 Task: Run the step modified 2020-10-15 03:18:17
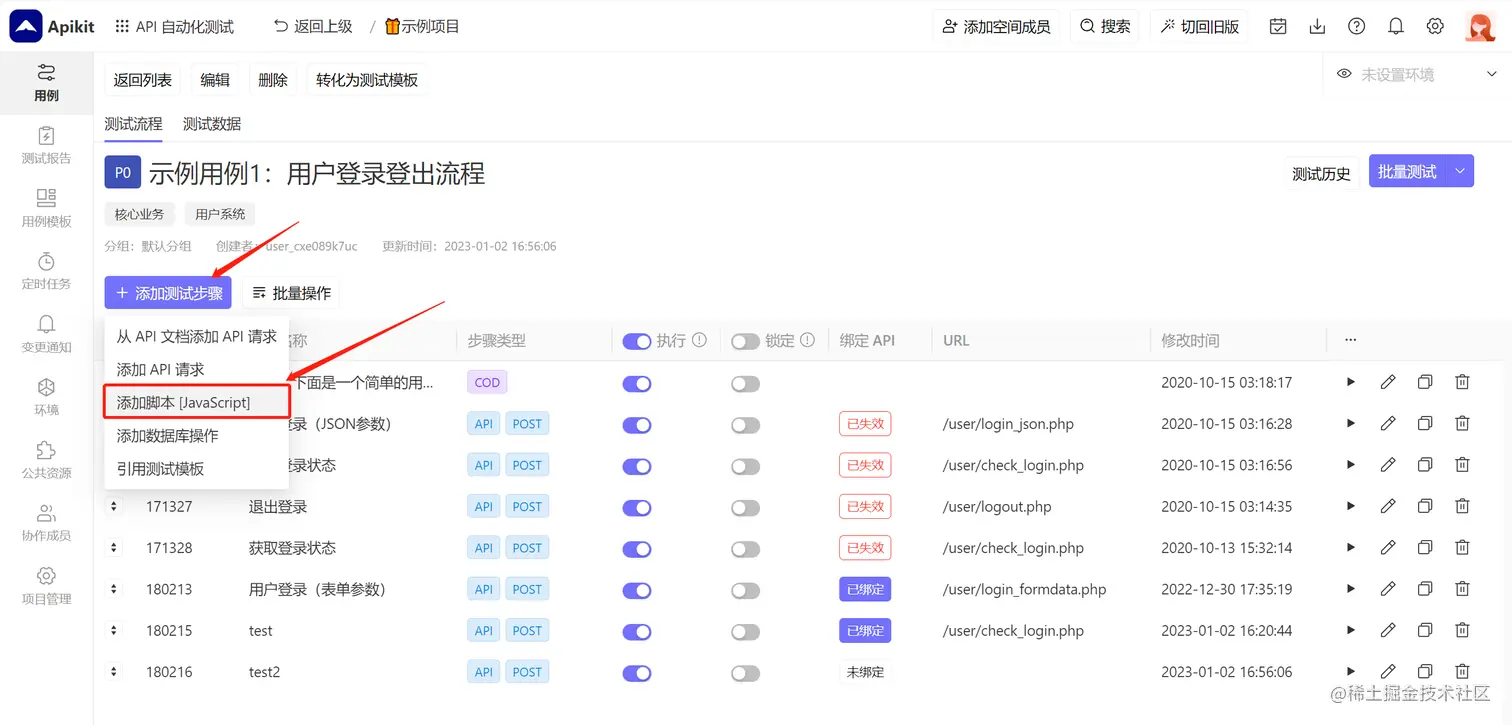1351,382
